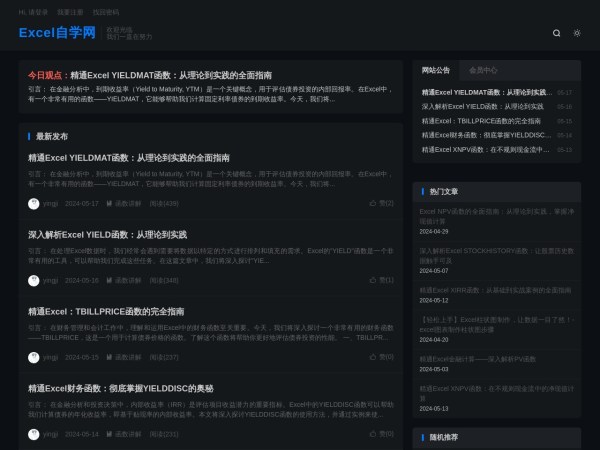The width and height of the screenshot is (600, 450).
Task: Open 找回密码 password recovery link
Action: pos(105,12)
